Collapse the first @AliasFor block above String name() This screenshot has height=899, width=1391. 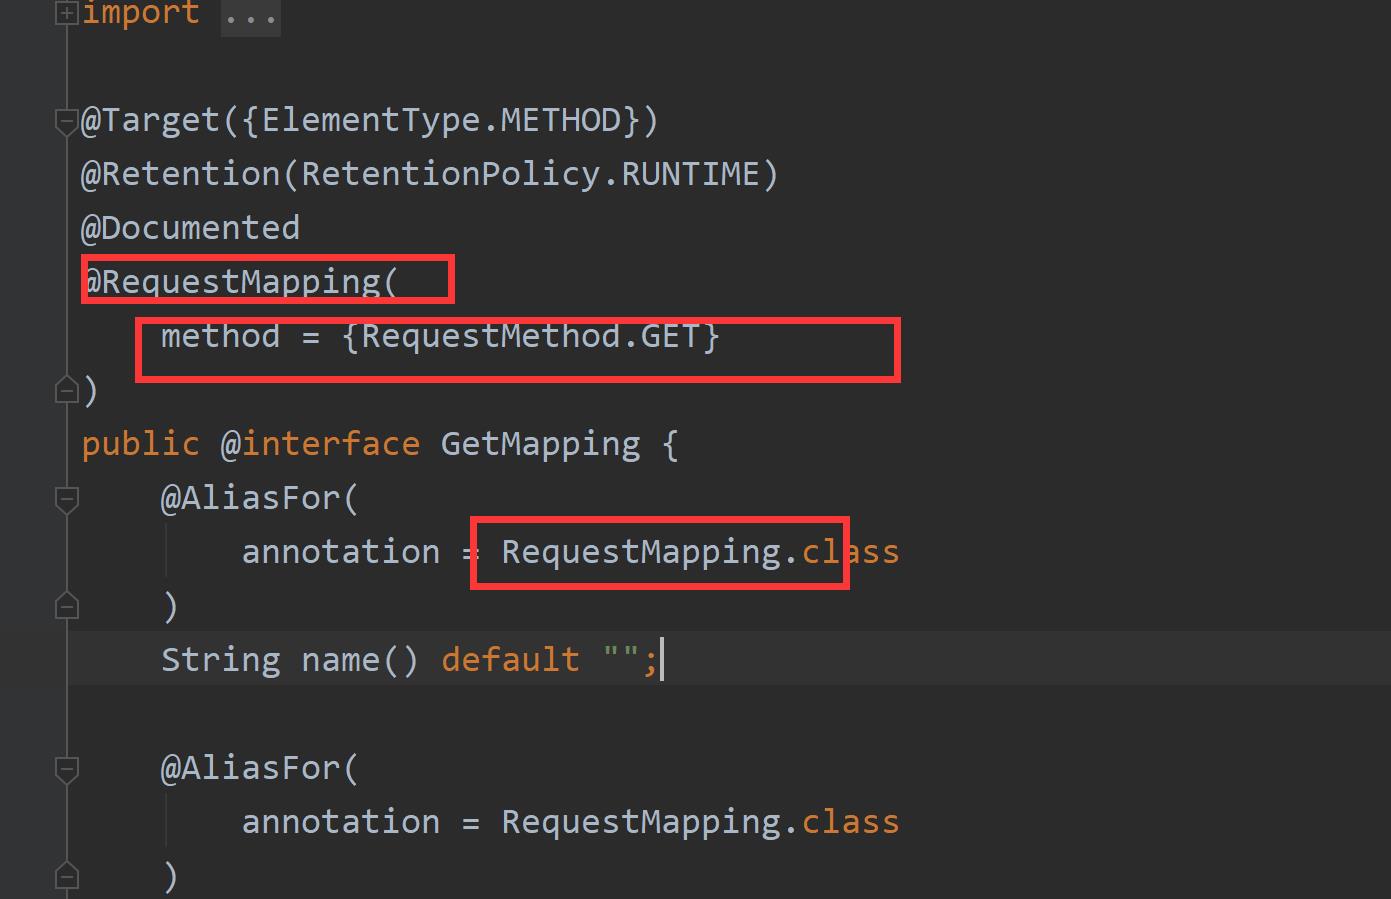coord(67,499)
